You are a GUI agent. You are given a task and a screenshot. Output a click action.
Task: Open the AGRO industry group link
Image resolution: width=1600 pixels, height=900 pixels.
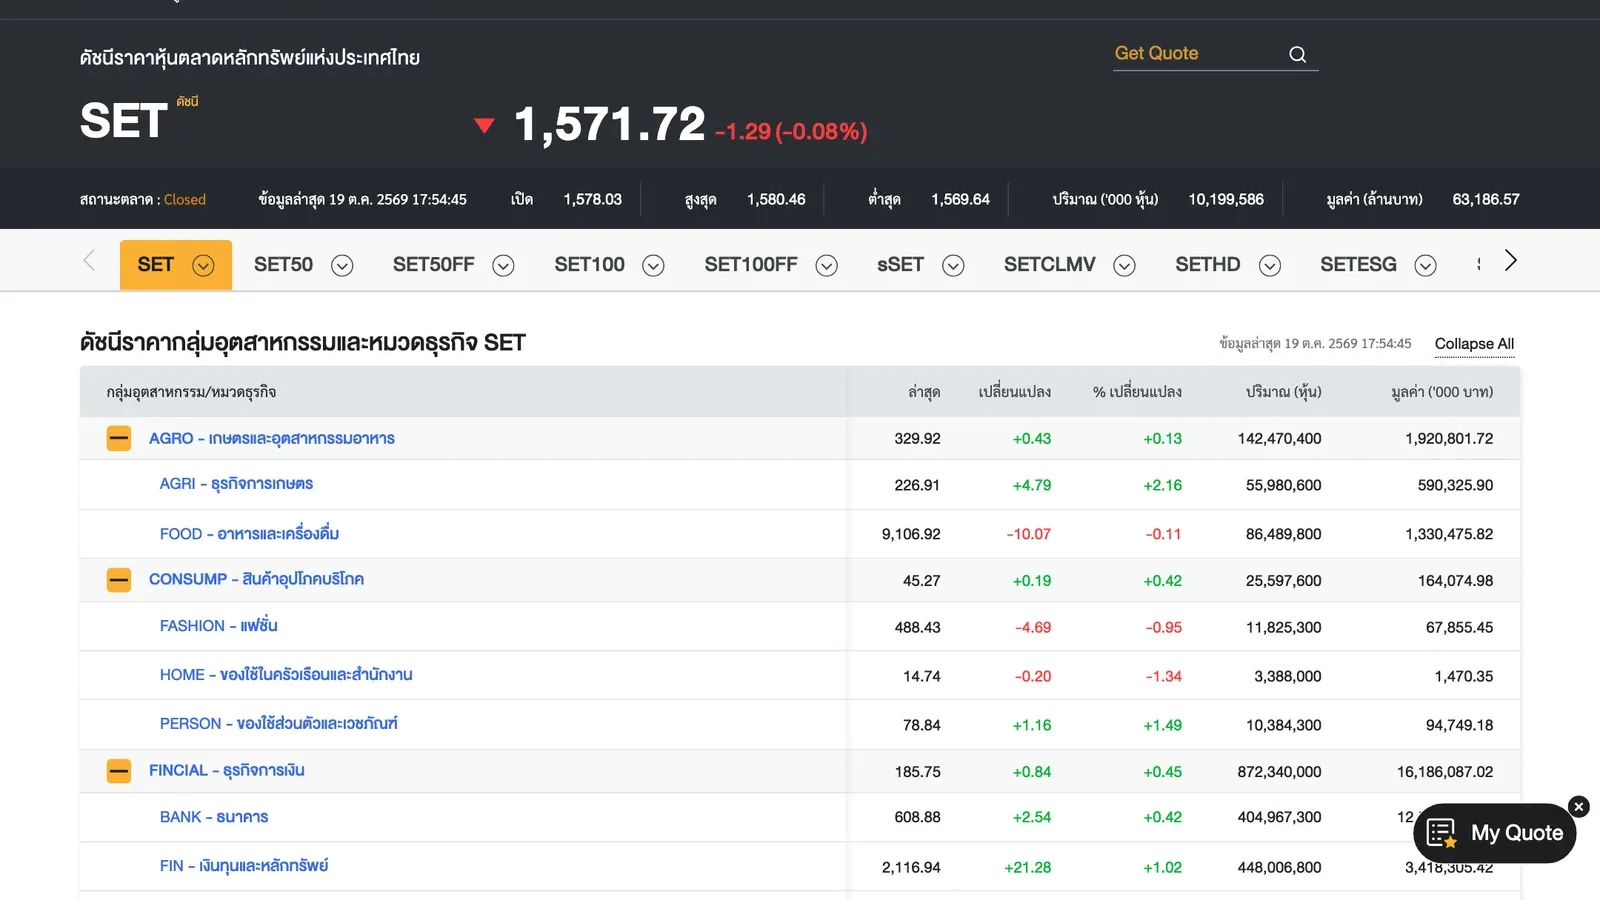pos(272,438)
